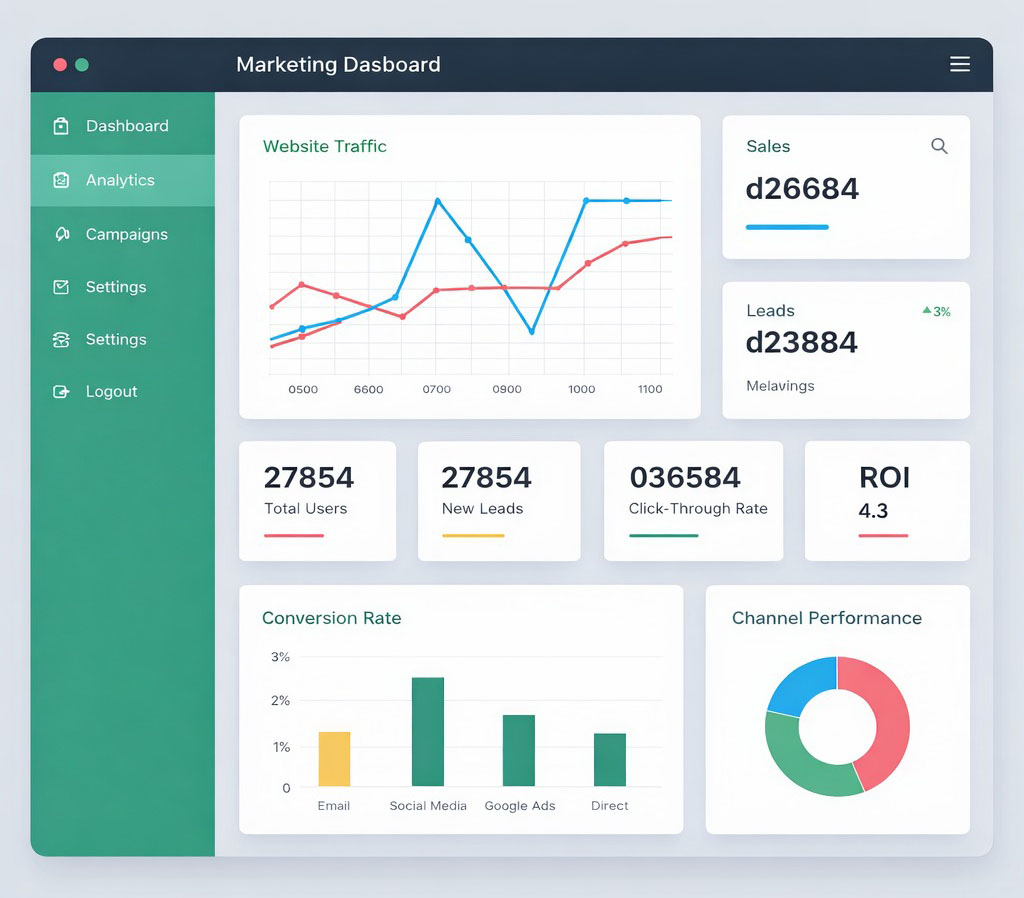
Task: Click the Analytics chart icon in sidebar
Action: coord(61,181)
